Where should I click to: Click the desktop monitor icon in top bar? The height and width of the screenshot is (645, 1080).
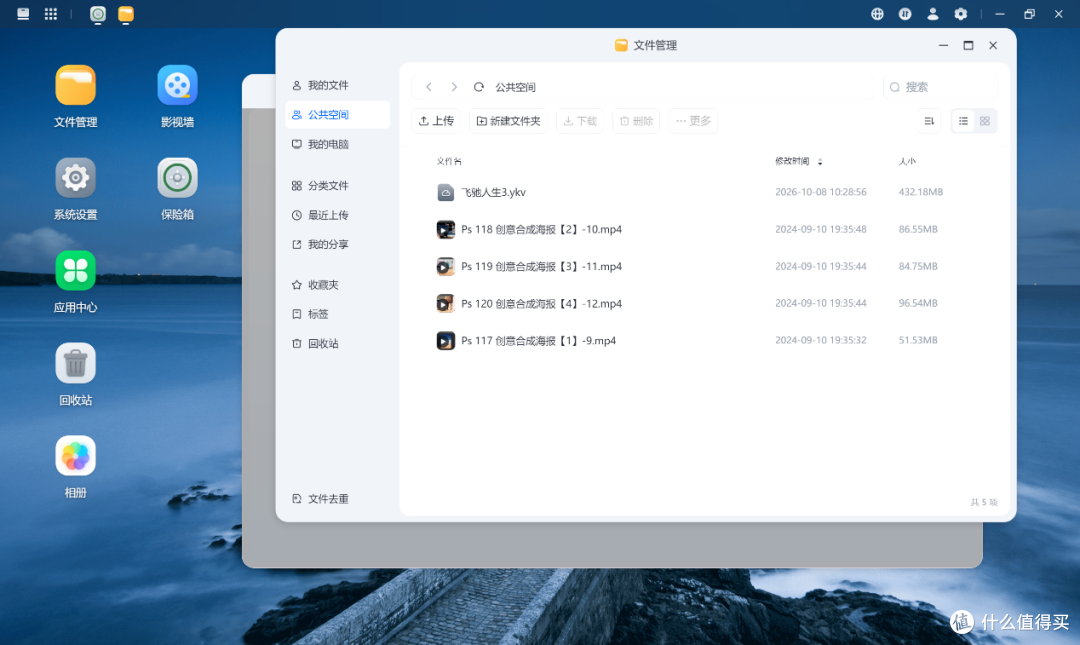click(x=23, y=14)
